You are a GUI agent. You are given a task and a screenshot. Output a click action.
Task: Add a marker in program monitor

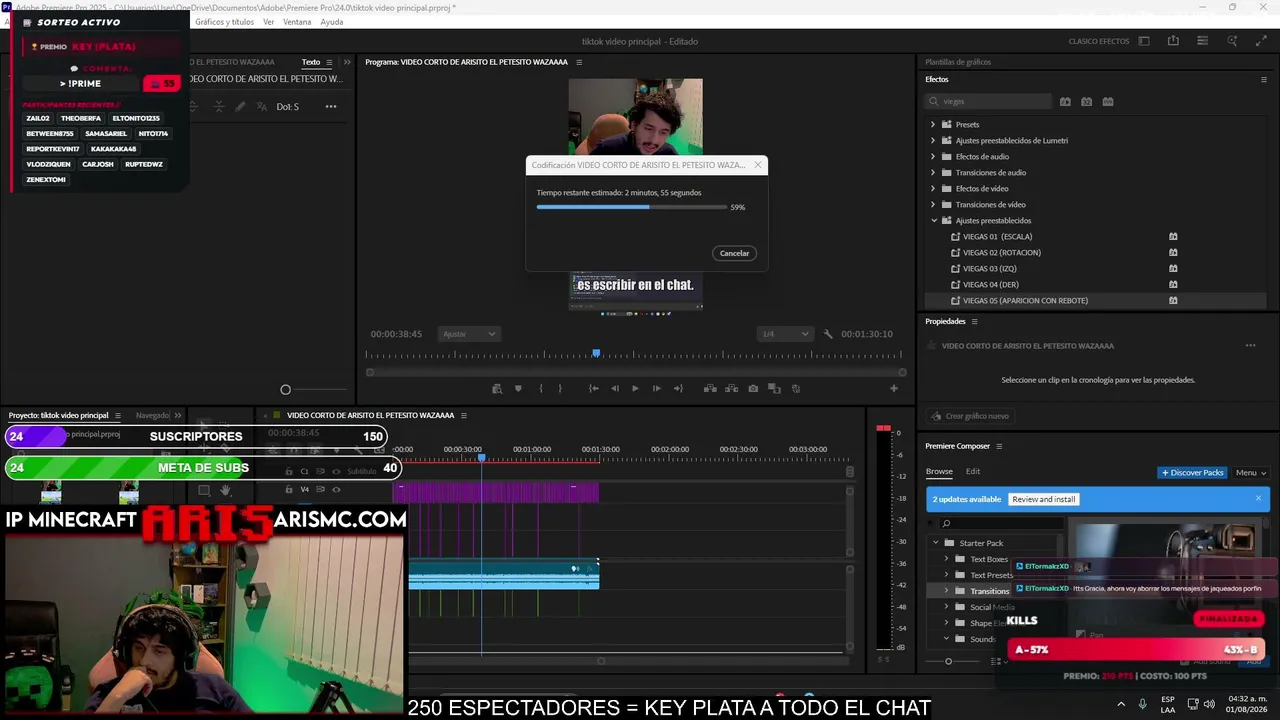tap(518, 389)
